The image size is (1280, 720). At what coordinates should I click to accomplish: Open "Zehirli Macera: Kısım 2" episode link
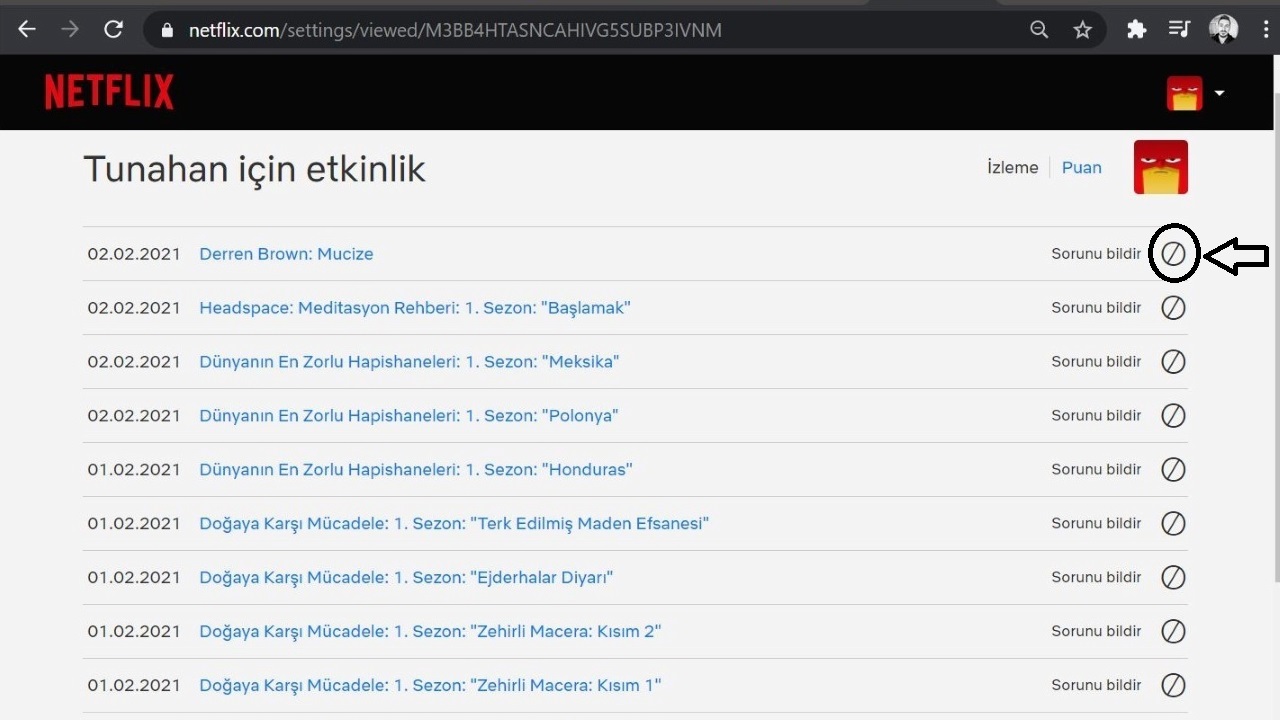(x=430, y=632)
